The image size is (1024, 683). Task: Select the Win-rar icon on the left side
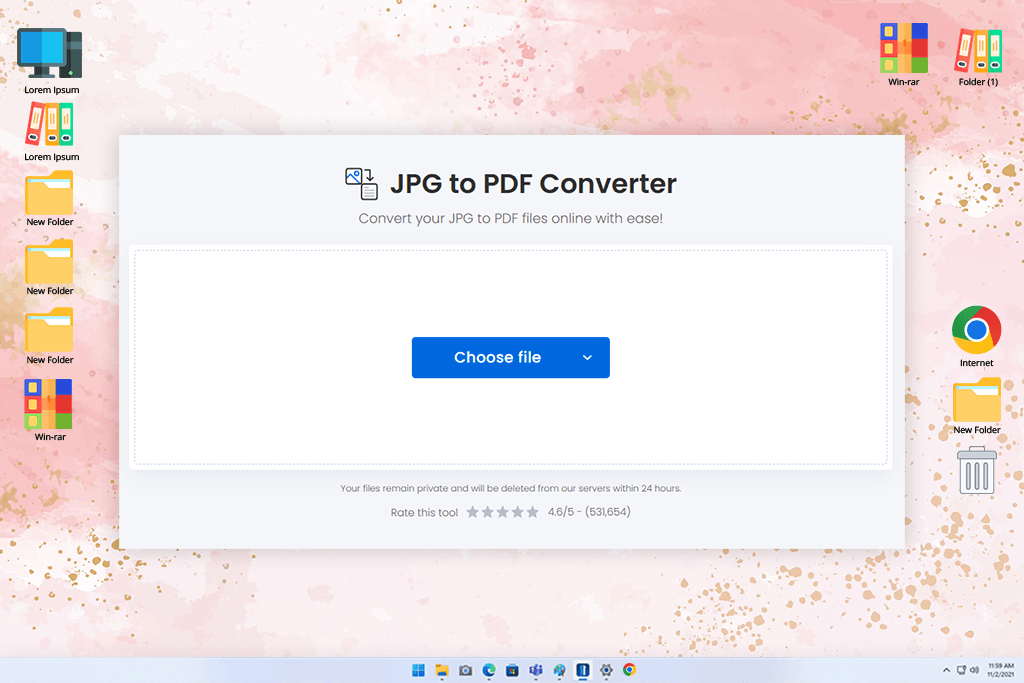50,410
